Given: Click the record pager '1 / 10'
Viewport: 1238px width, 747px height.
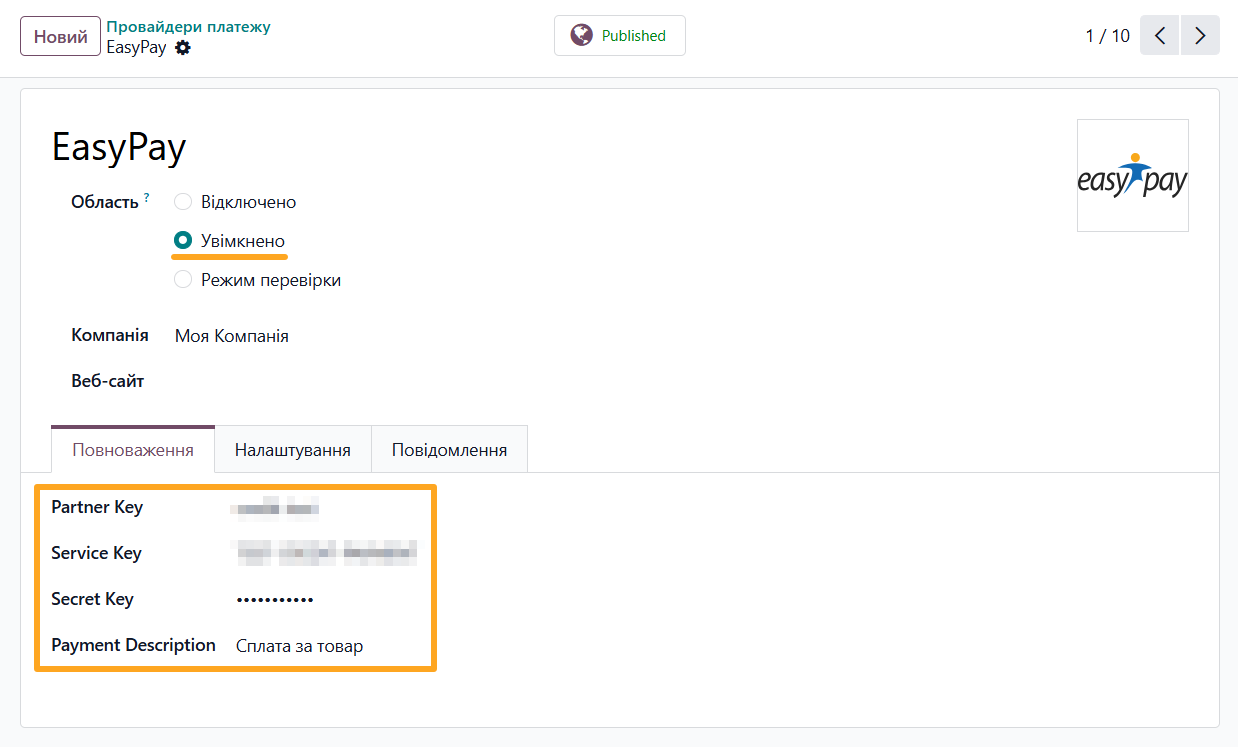Looking at the screenshot, I should coord(1107,36).
